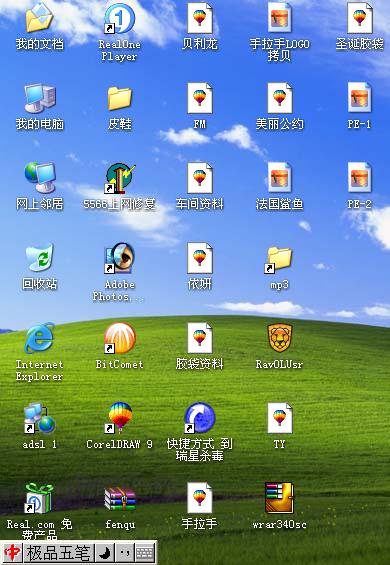This screenshot has height=565, width=390.
Task: Select the 回收站 recycle bin
Action: pos(40,258)
